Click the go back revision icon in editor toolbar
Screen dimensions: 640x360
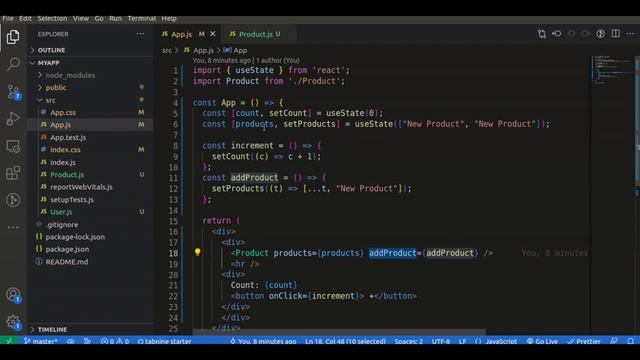click(x=557, y=34)
